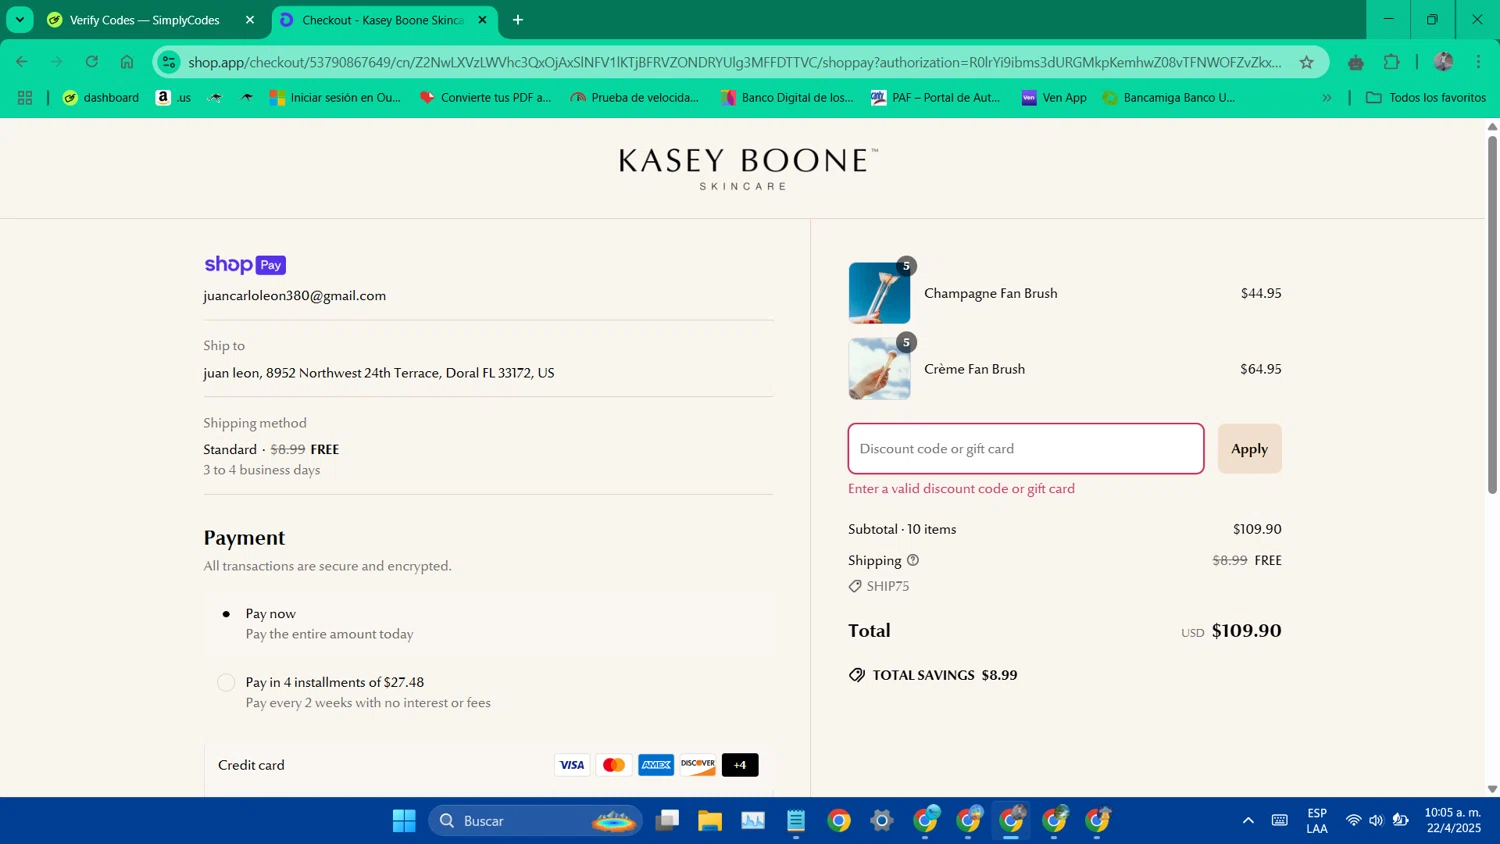Image resolution: width=1500 pixels, height=844 pixels.
Task: Open the Convierte tus PDF bookmark
Action: pos(485,98)
